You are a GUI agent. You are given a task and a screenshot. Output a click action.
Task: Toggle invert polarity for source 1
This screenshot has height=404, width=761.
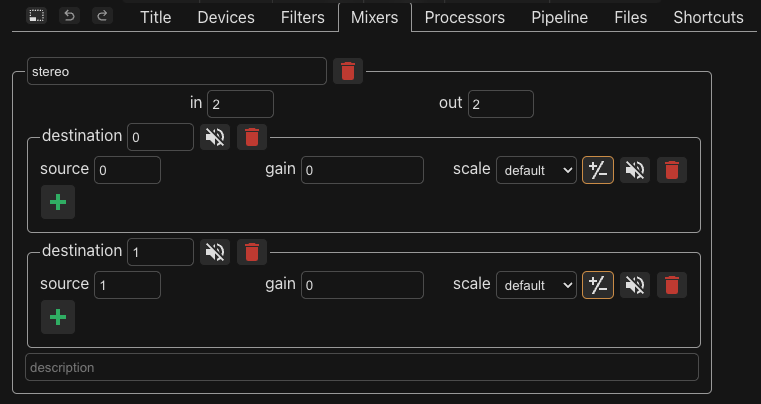pyautogui.click(x=598, y=285)
